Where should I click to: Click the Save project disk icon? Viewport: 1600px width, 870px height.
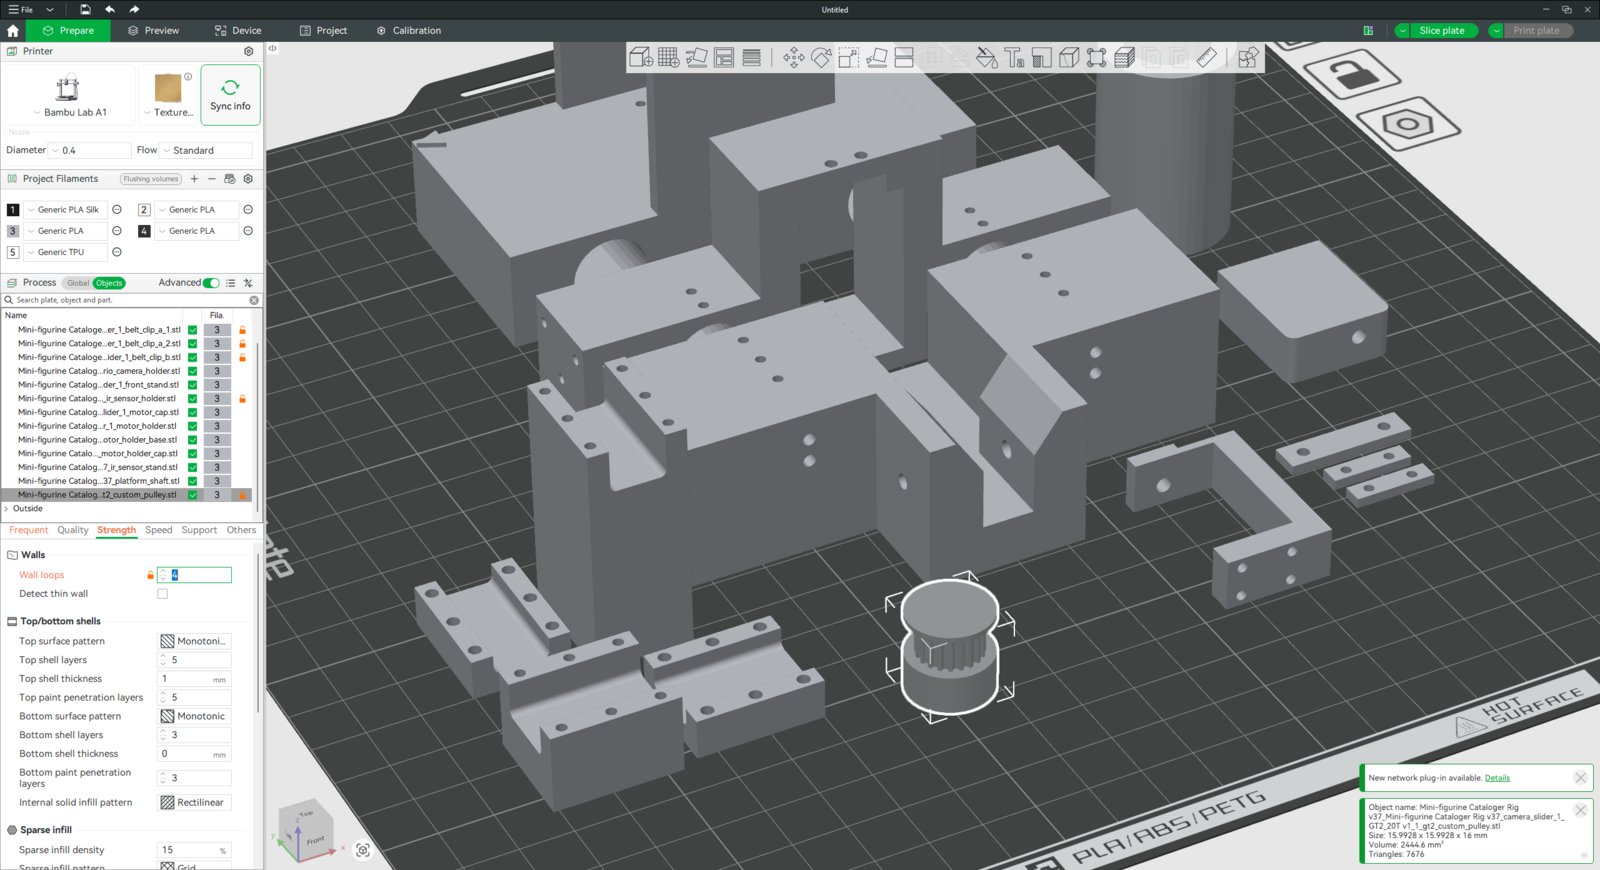tap(85, 9)
